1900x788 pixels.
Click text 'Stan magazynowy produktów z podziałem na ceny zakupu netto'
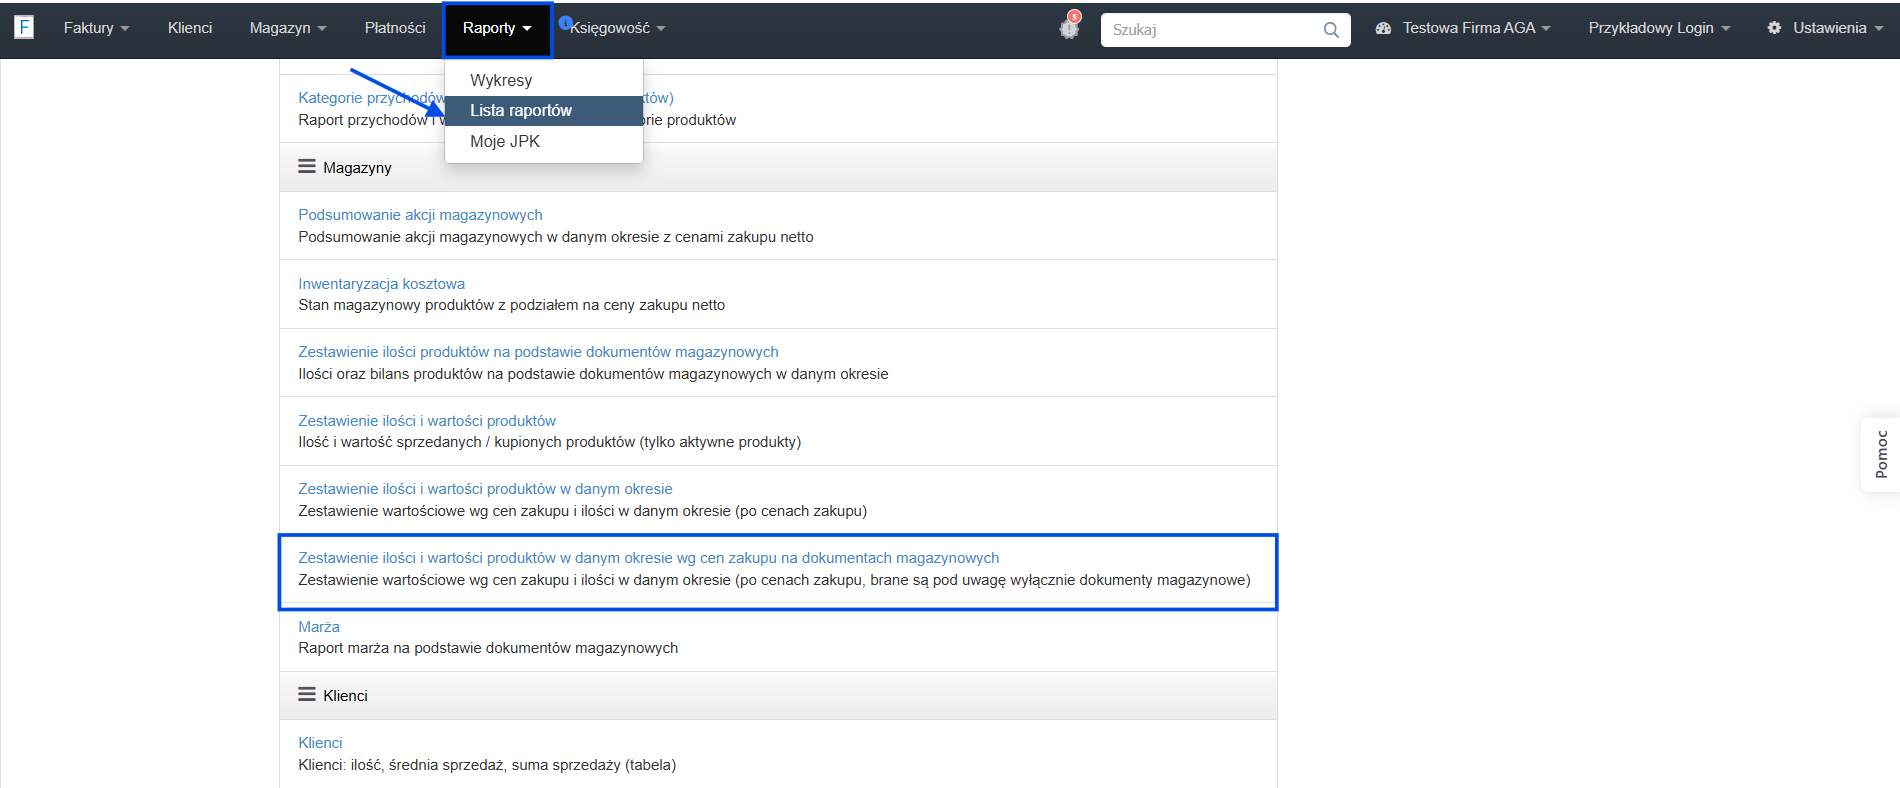511,305
